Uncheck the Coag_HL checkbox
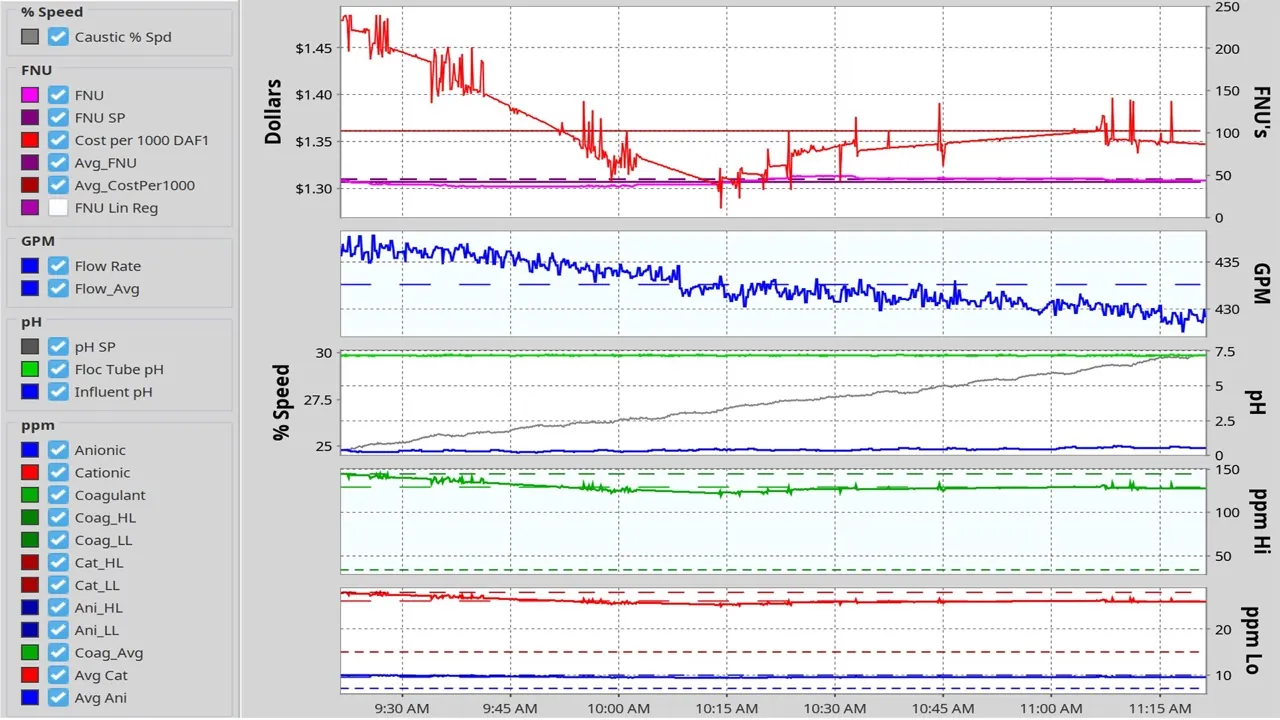This screenshot has height=720, width=1280. pos(59,518)
